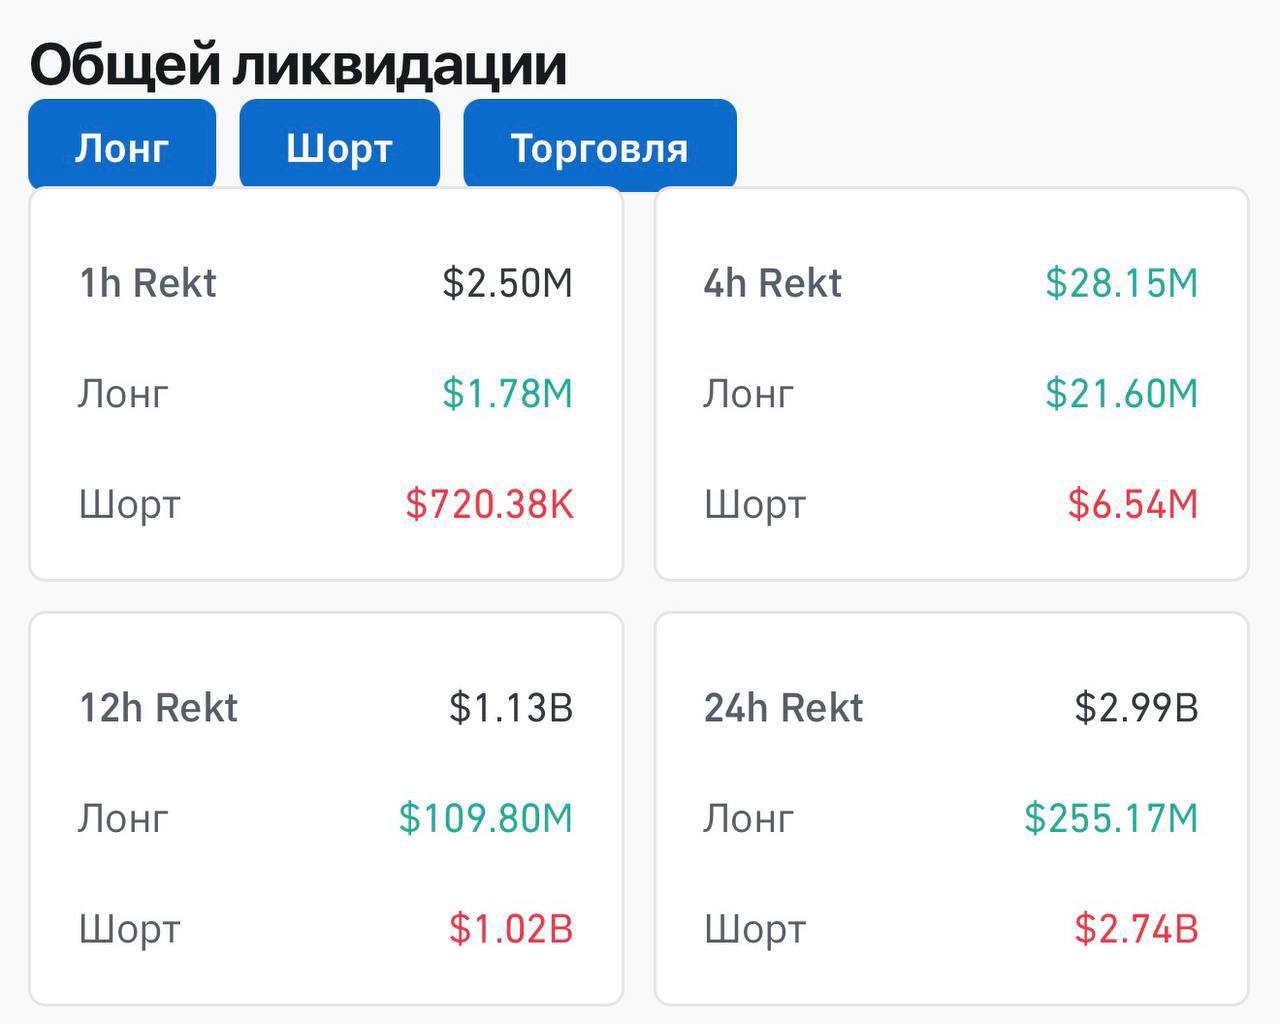Select the $255.17M long value
Viewport: 1280px width, 1024px height.
pyautogui.click(x=1111, y=818)
